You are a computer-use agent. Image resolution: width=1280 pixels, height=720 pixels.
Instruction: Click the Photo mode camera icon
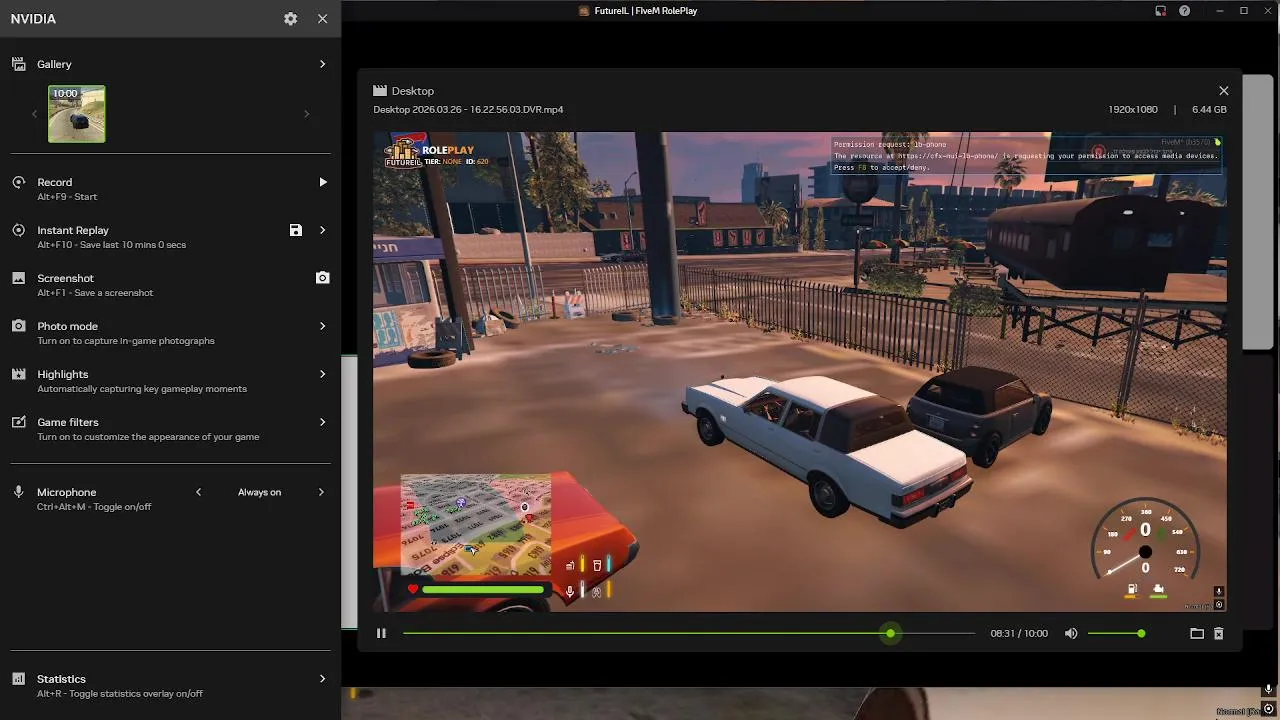18,326
